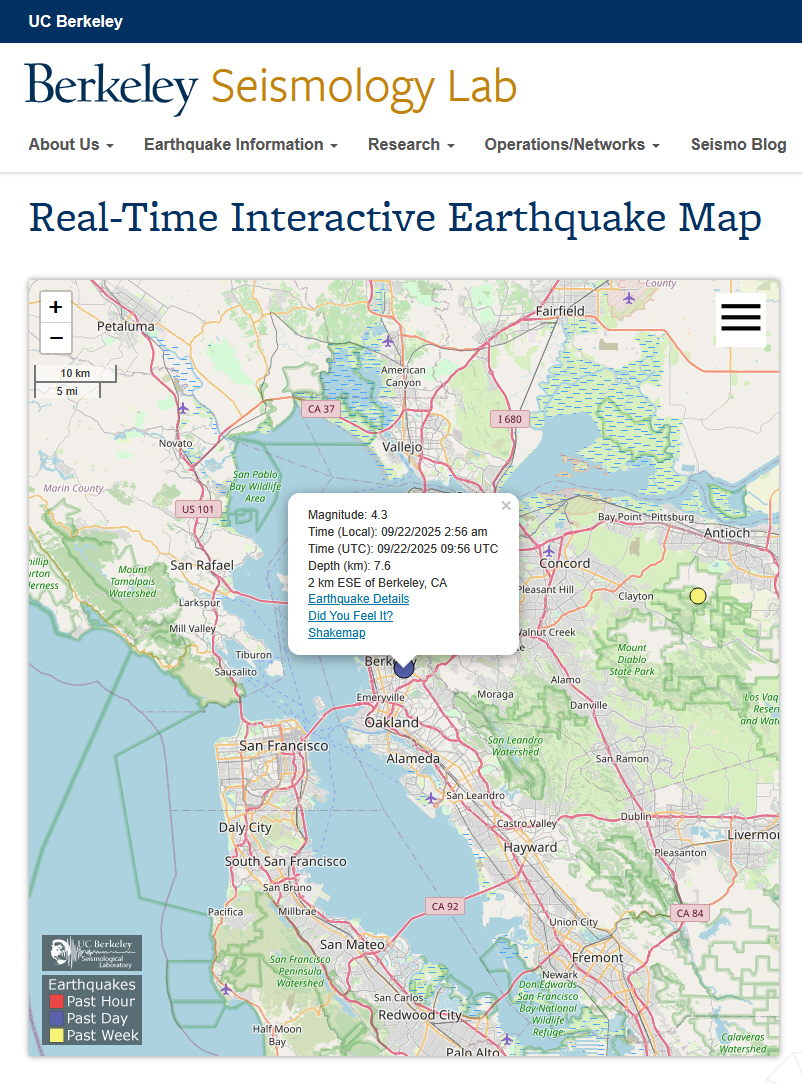The image size is (802, 1084).
Task: Zoom out on the earthquake map
Action: click(56, 338)
